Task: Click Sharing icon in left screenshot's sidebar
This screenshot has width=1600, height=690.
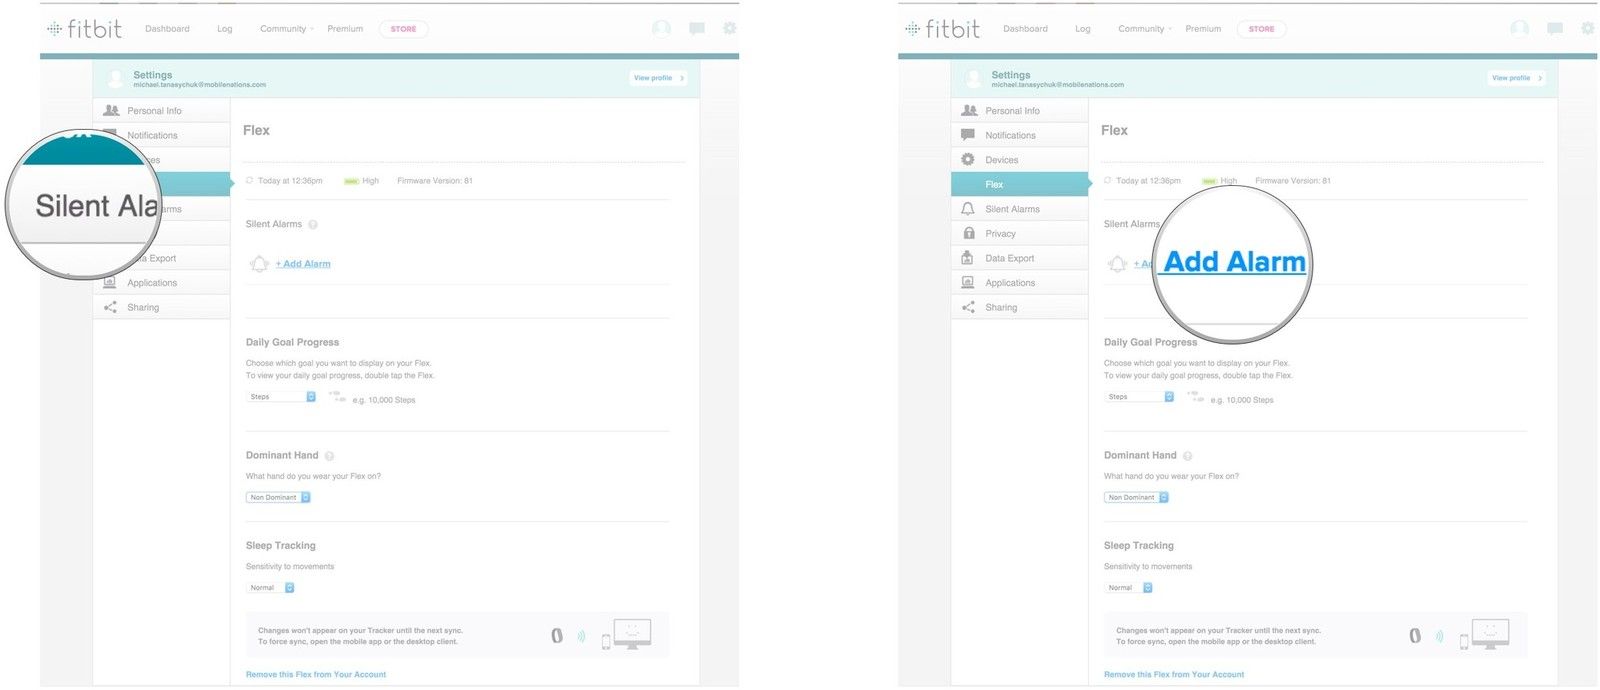Action: point(110,307)
